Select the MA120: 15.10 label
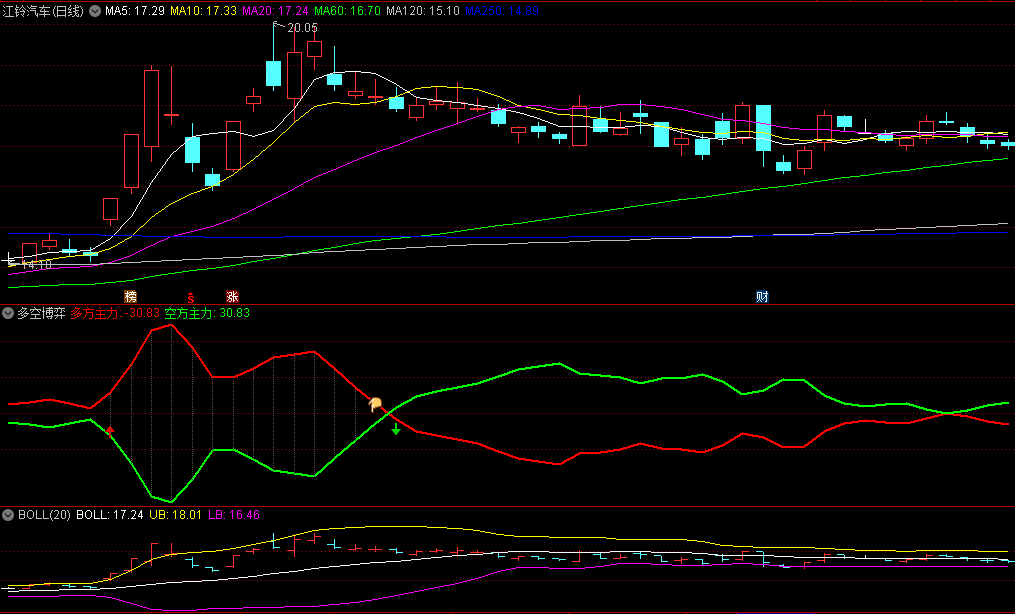 (x=423, y=11)
